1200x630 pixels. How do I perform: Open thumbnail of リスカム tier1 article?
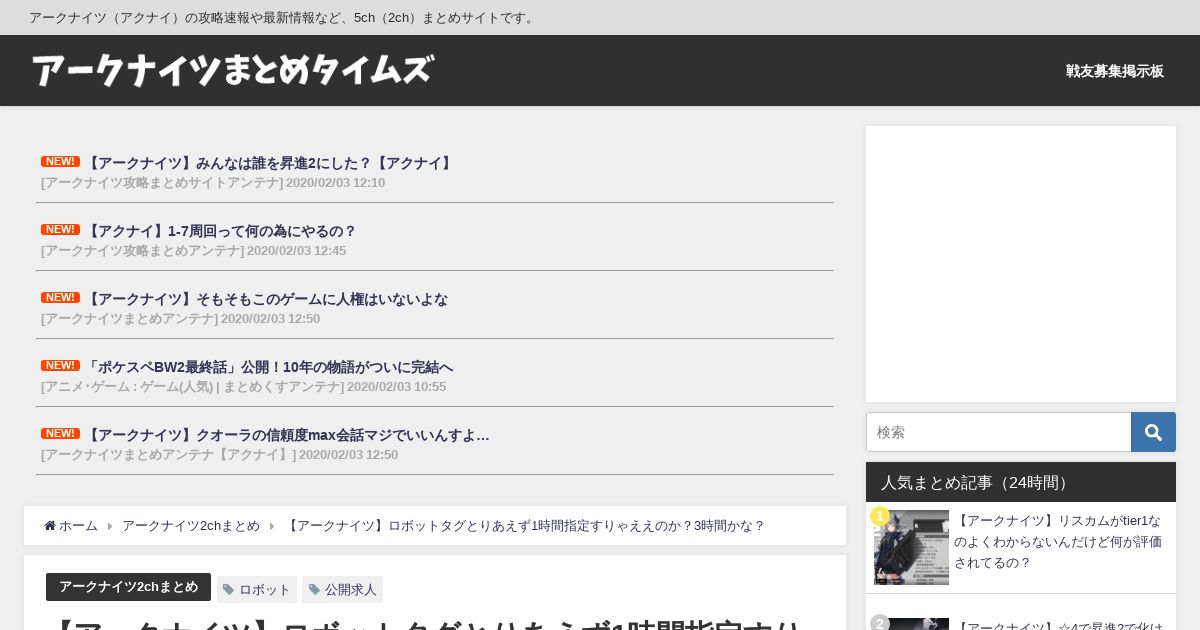tap(911, 547)
